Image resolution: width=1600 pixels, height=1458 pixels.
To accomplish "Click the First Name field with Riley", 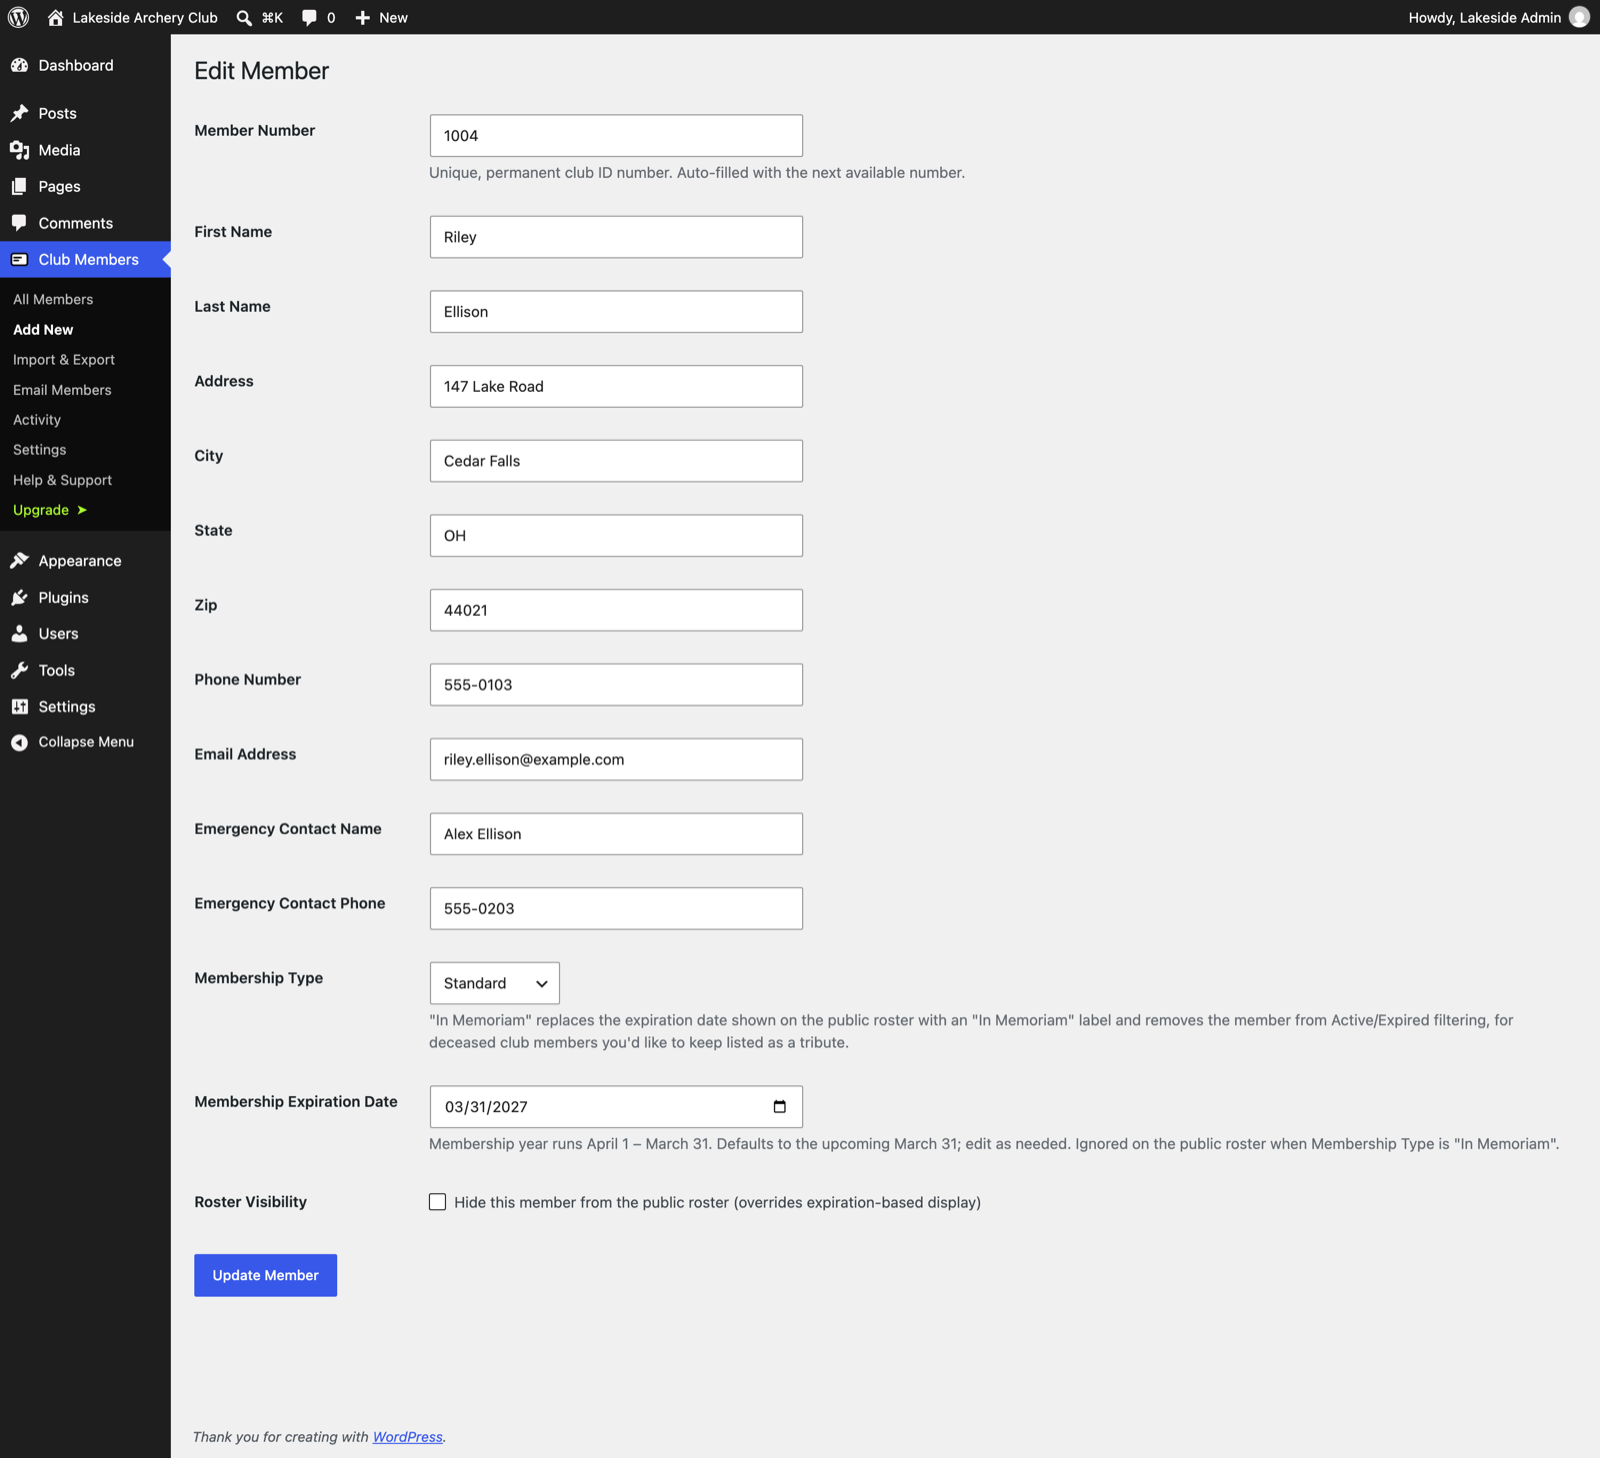I will pyautogui.click(x=616, y=237).
